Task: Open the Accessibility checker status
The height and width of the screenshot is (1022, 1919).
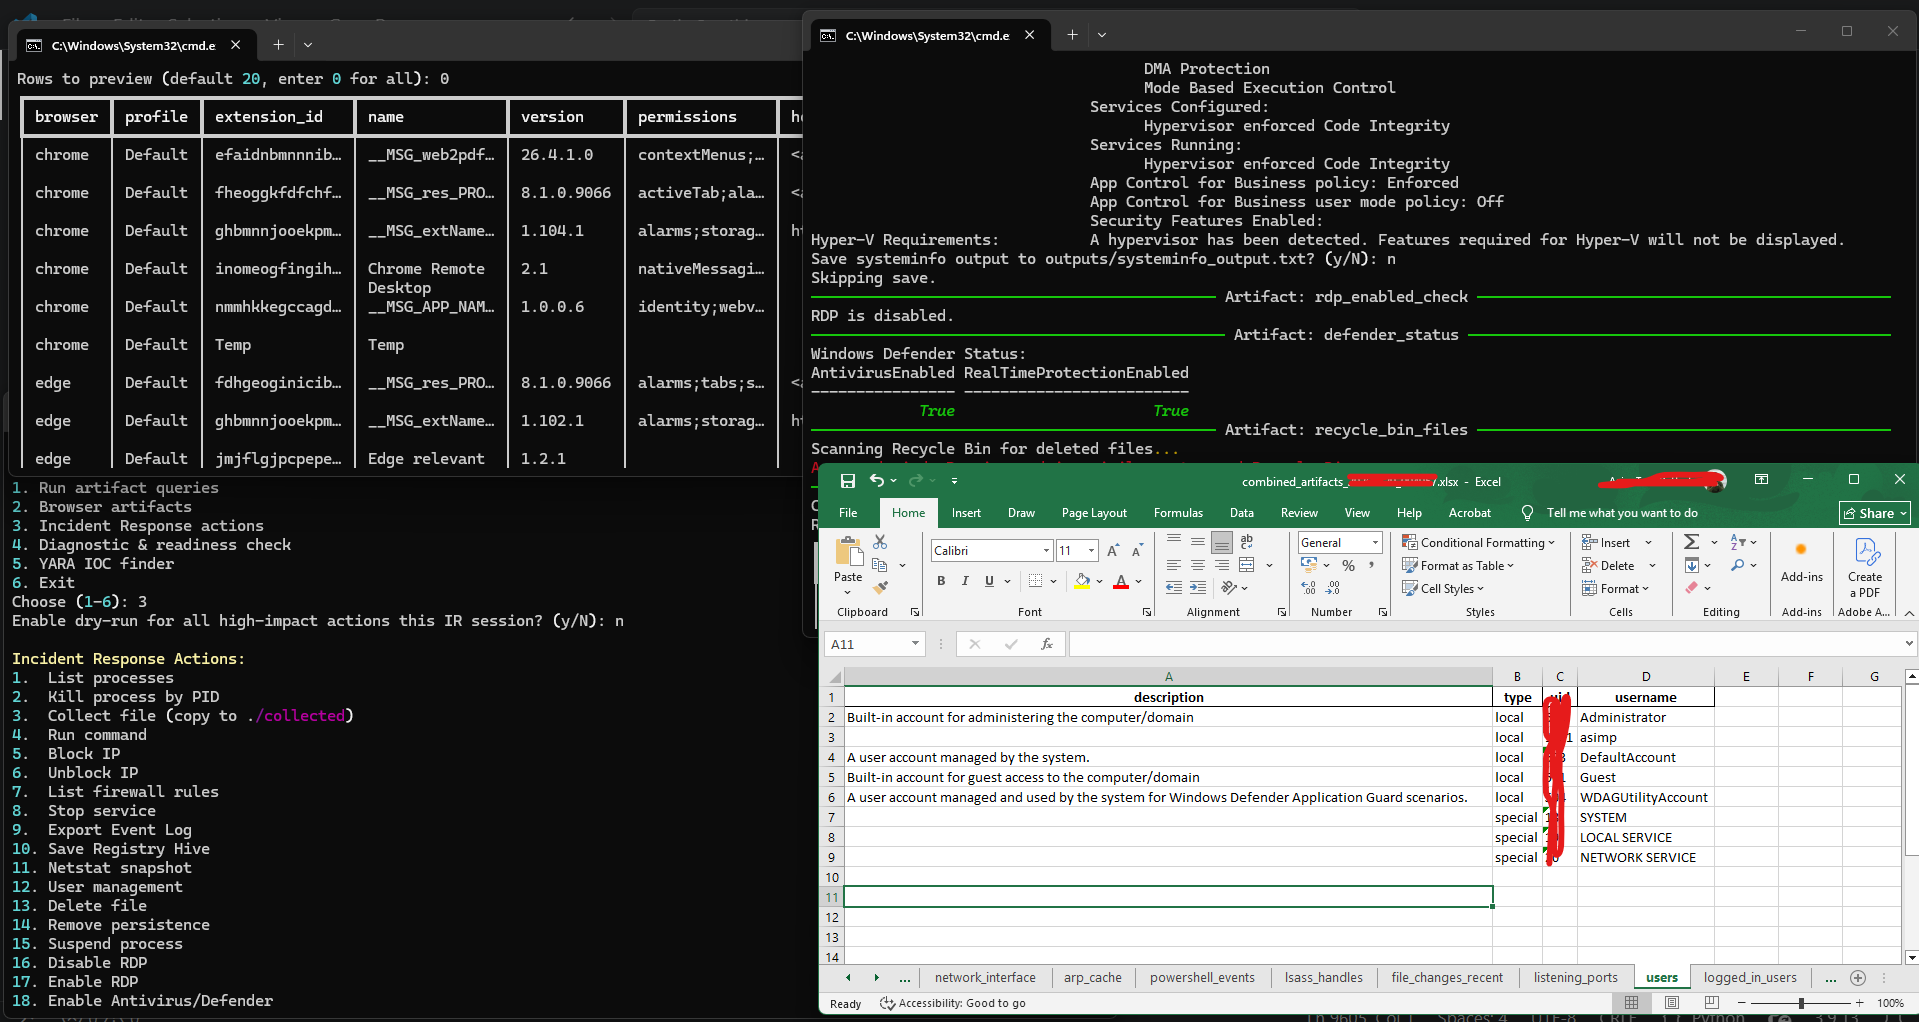Action: point(952,1003)
